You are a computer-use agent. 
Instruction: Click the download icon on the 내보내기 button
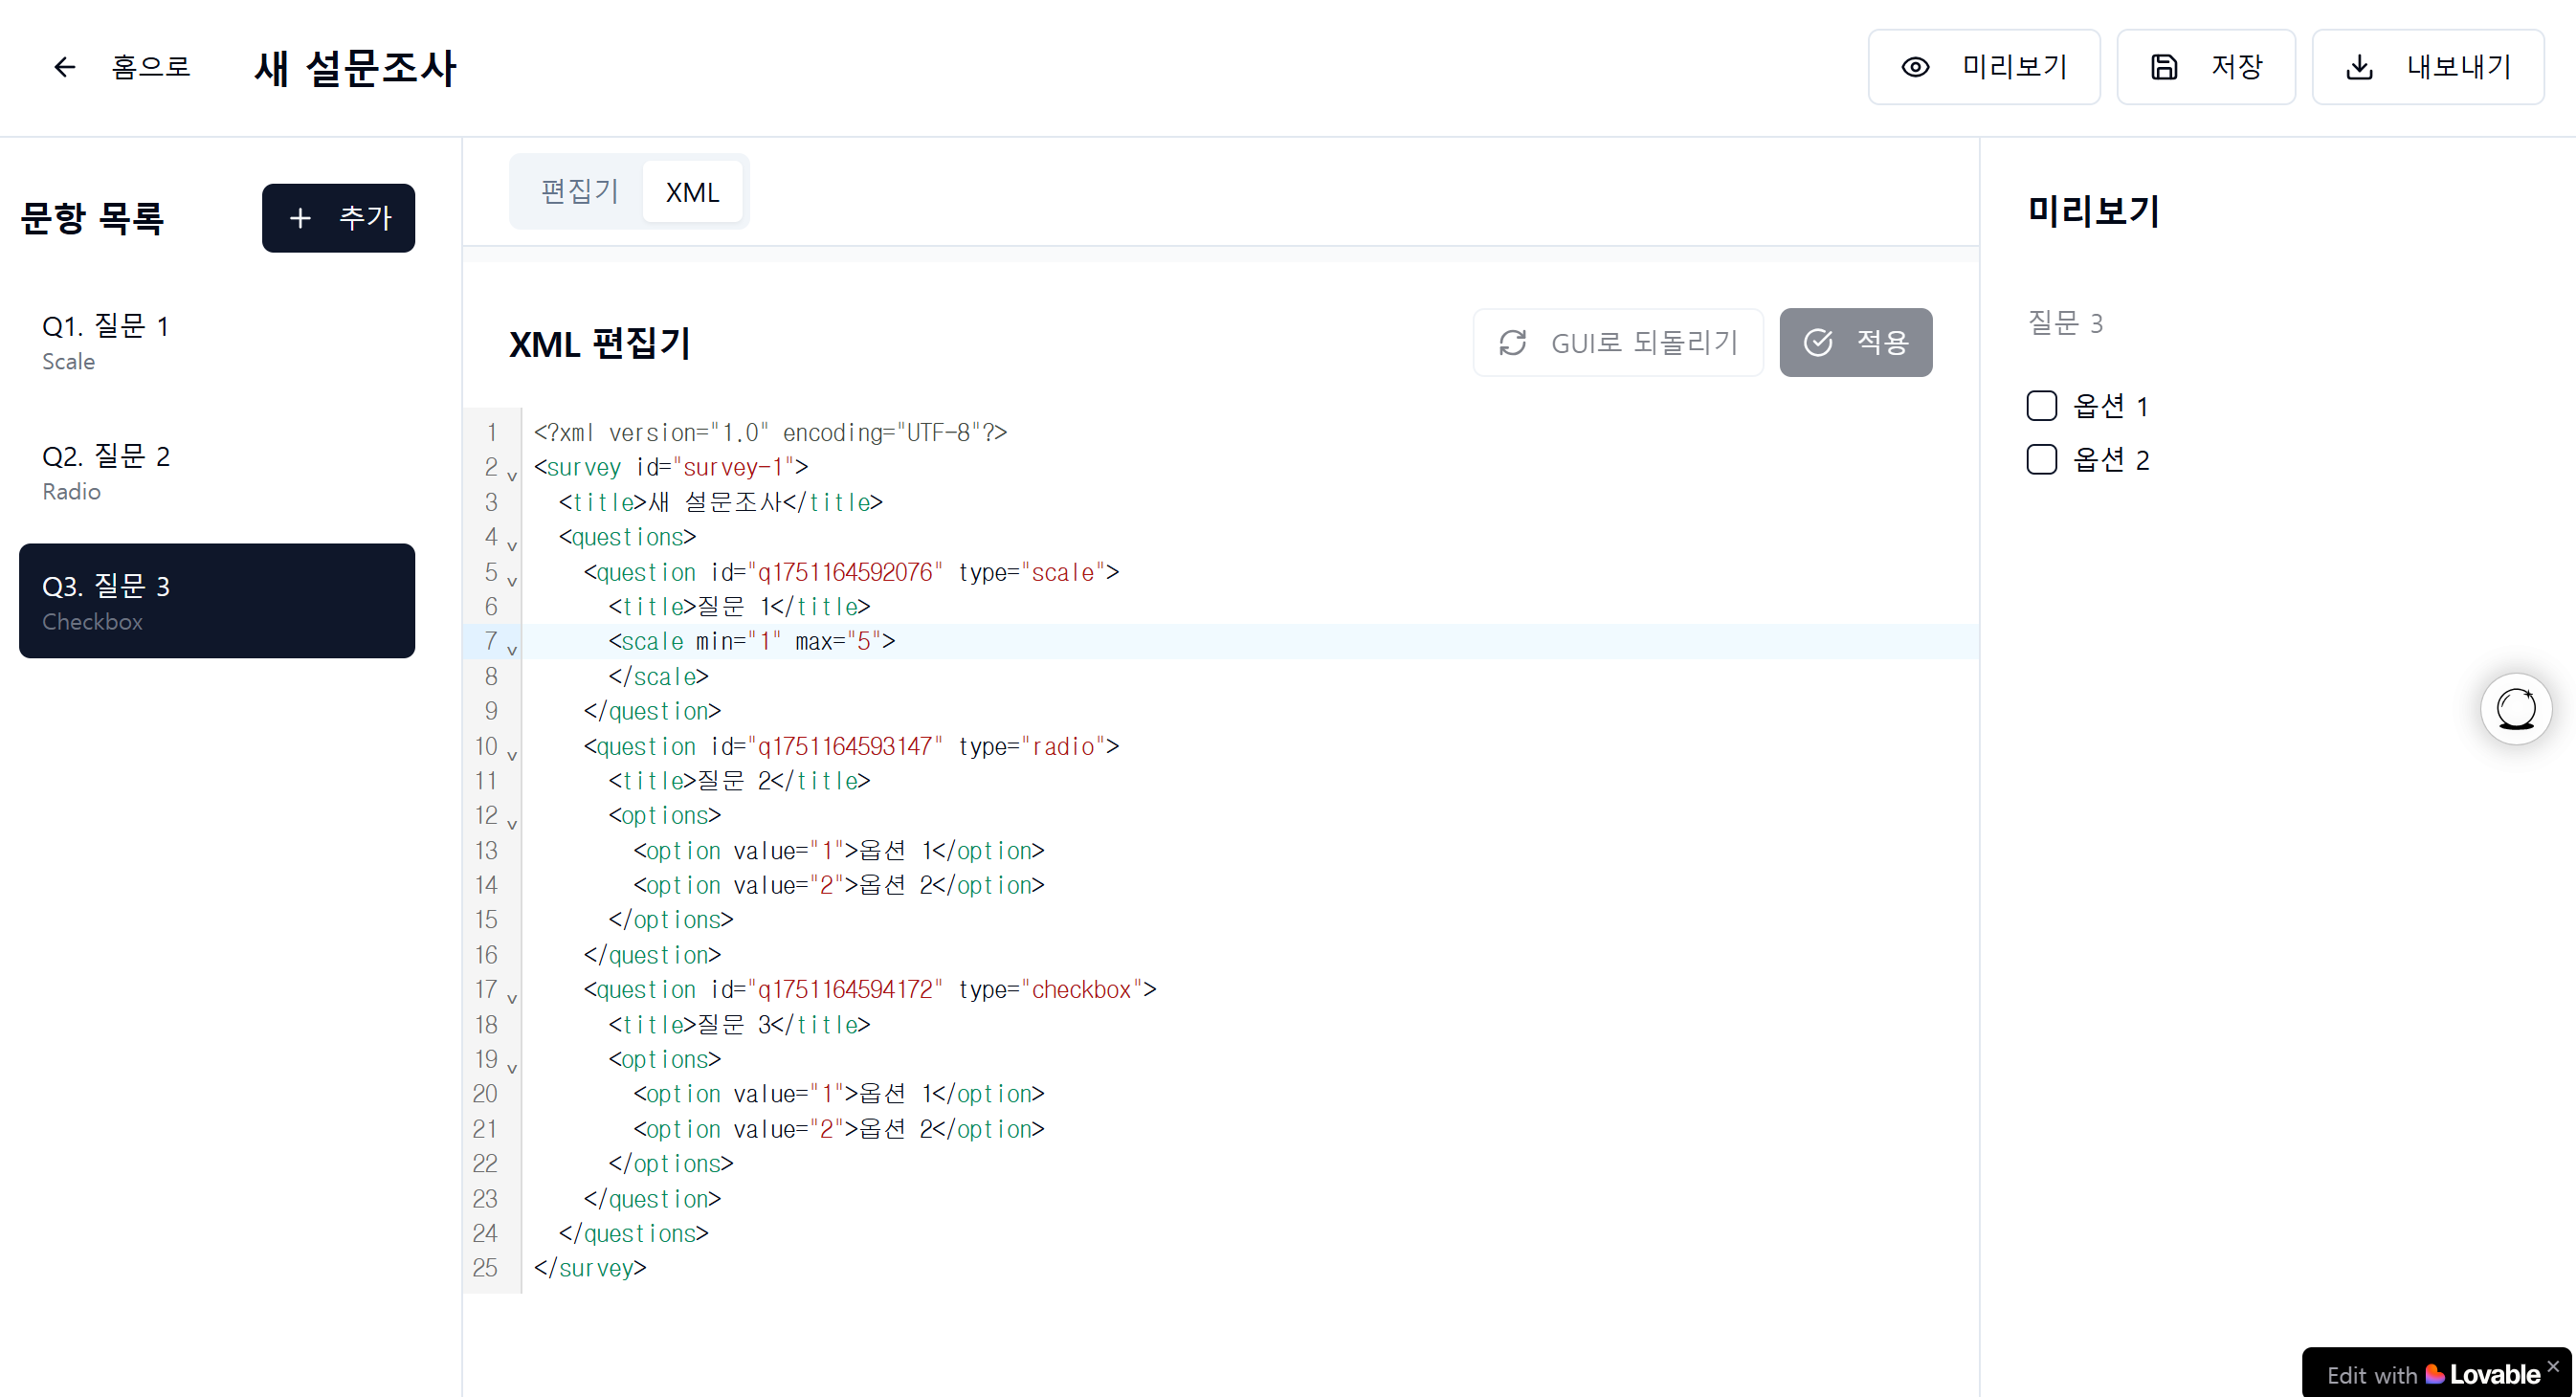tap(2359, 67)
